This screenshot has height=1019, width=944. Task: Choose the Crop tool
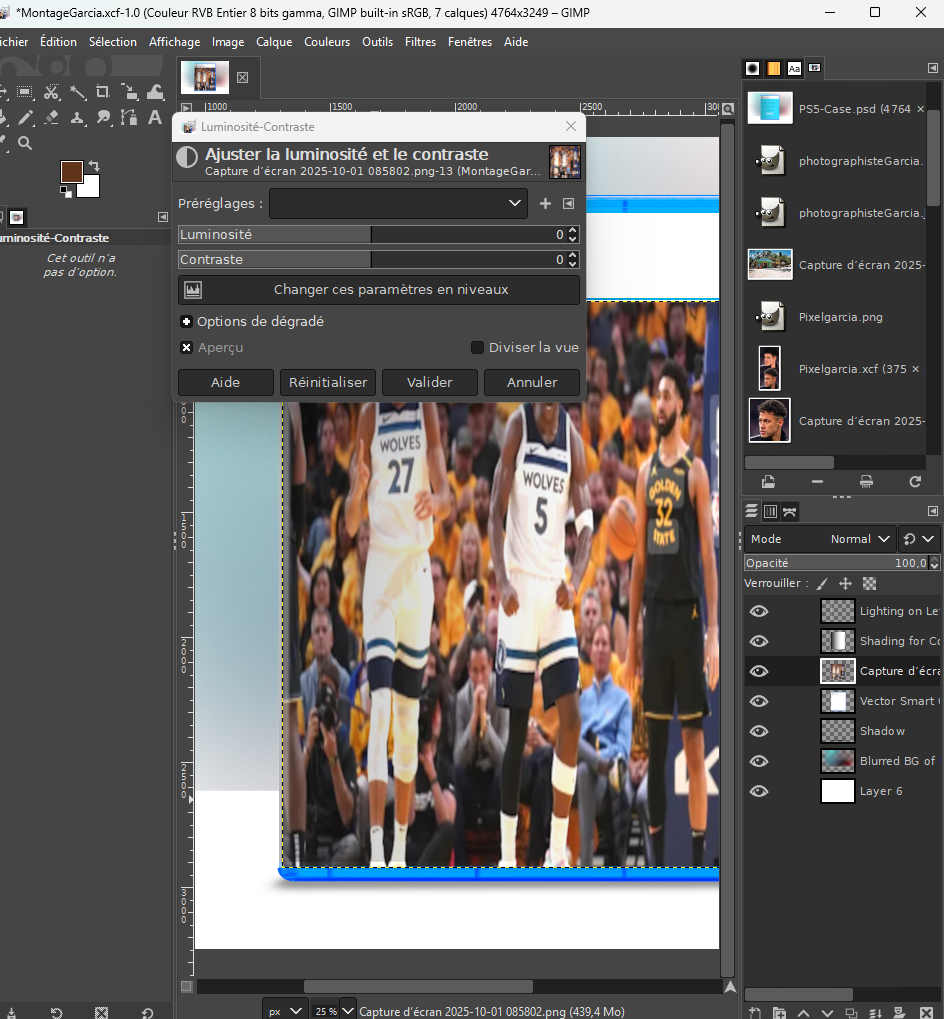pos(103,93)
